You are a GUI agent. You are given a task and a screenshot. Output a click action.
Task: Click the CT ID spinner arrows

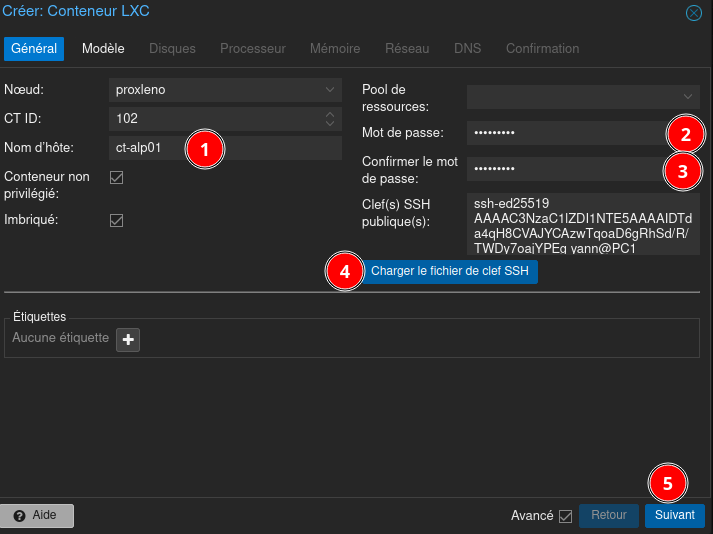(x=331, y=119)
